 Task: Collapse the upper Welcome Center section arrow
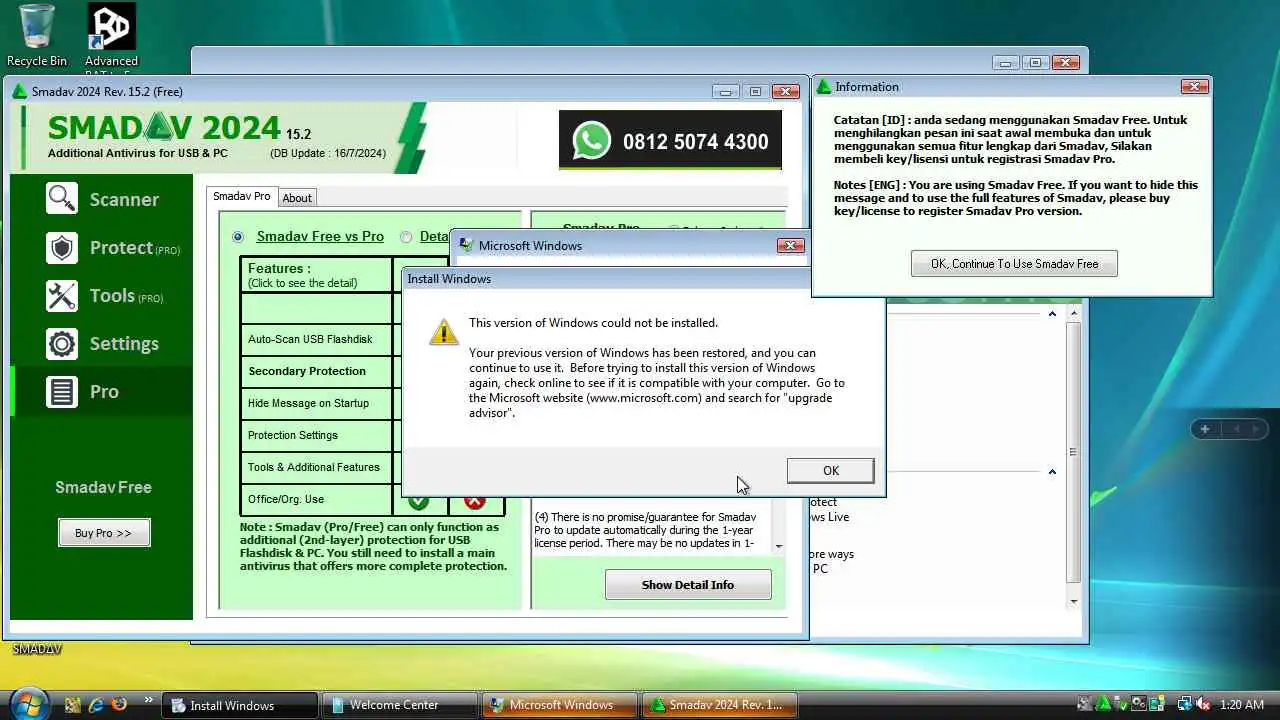pyautogui.click(x=1052, y=314)
